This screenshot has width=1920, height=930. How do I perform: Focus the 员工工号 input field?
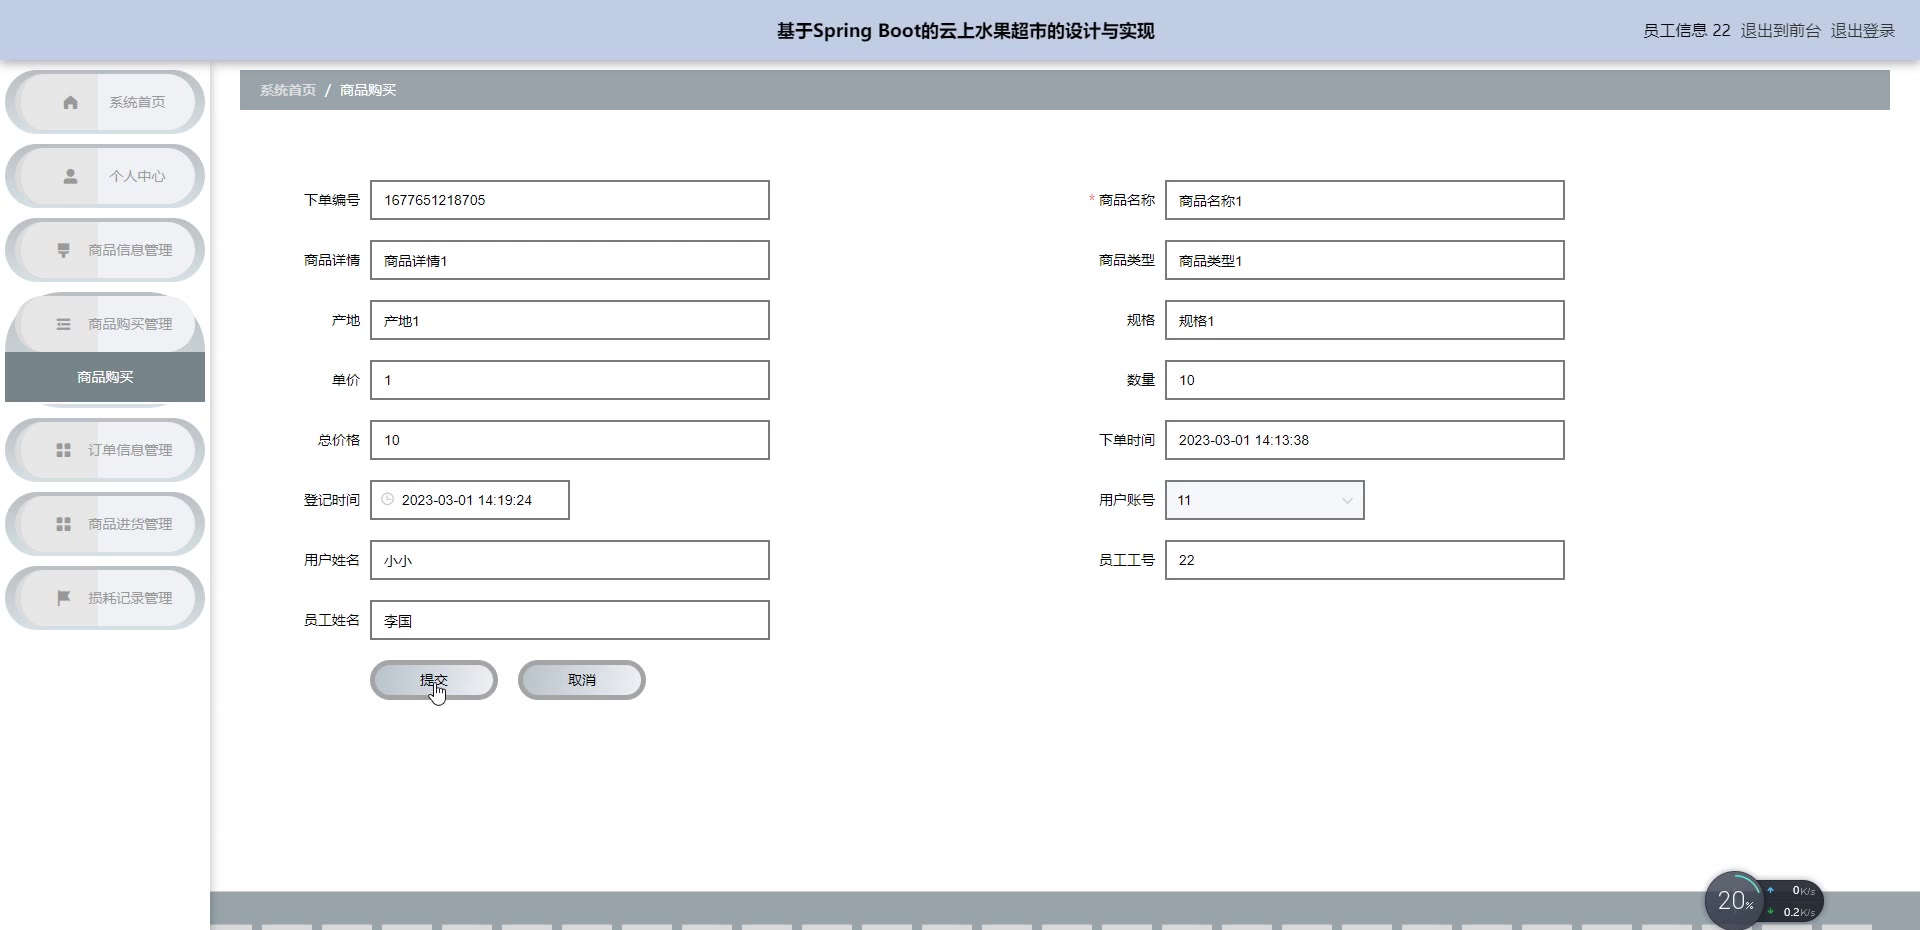click(x=1365, y=560)
